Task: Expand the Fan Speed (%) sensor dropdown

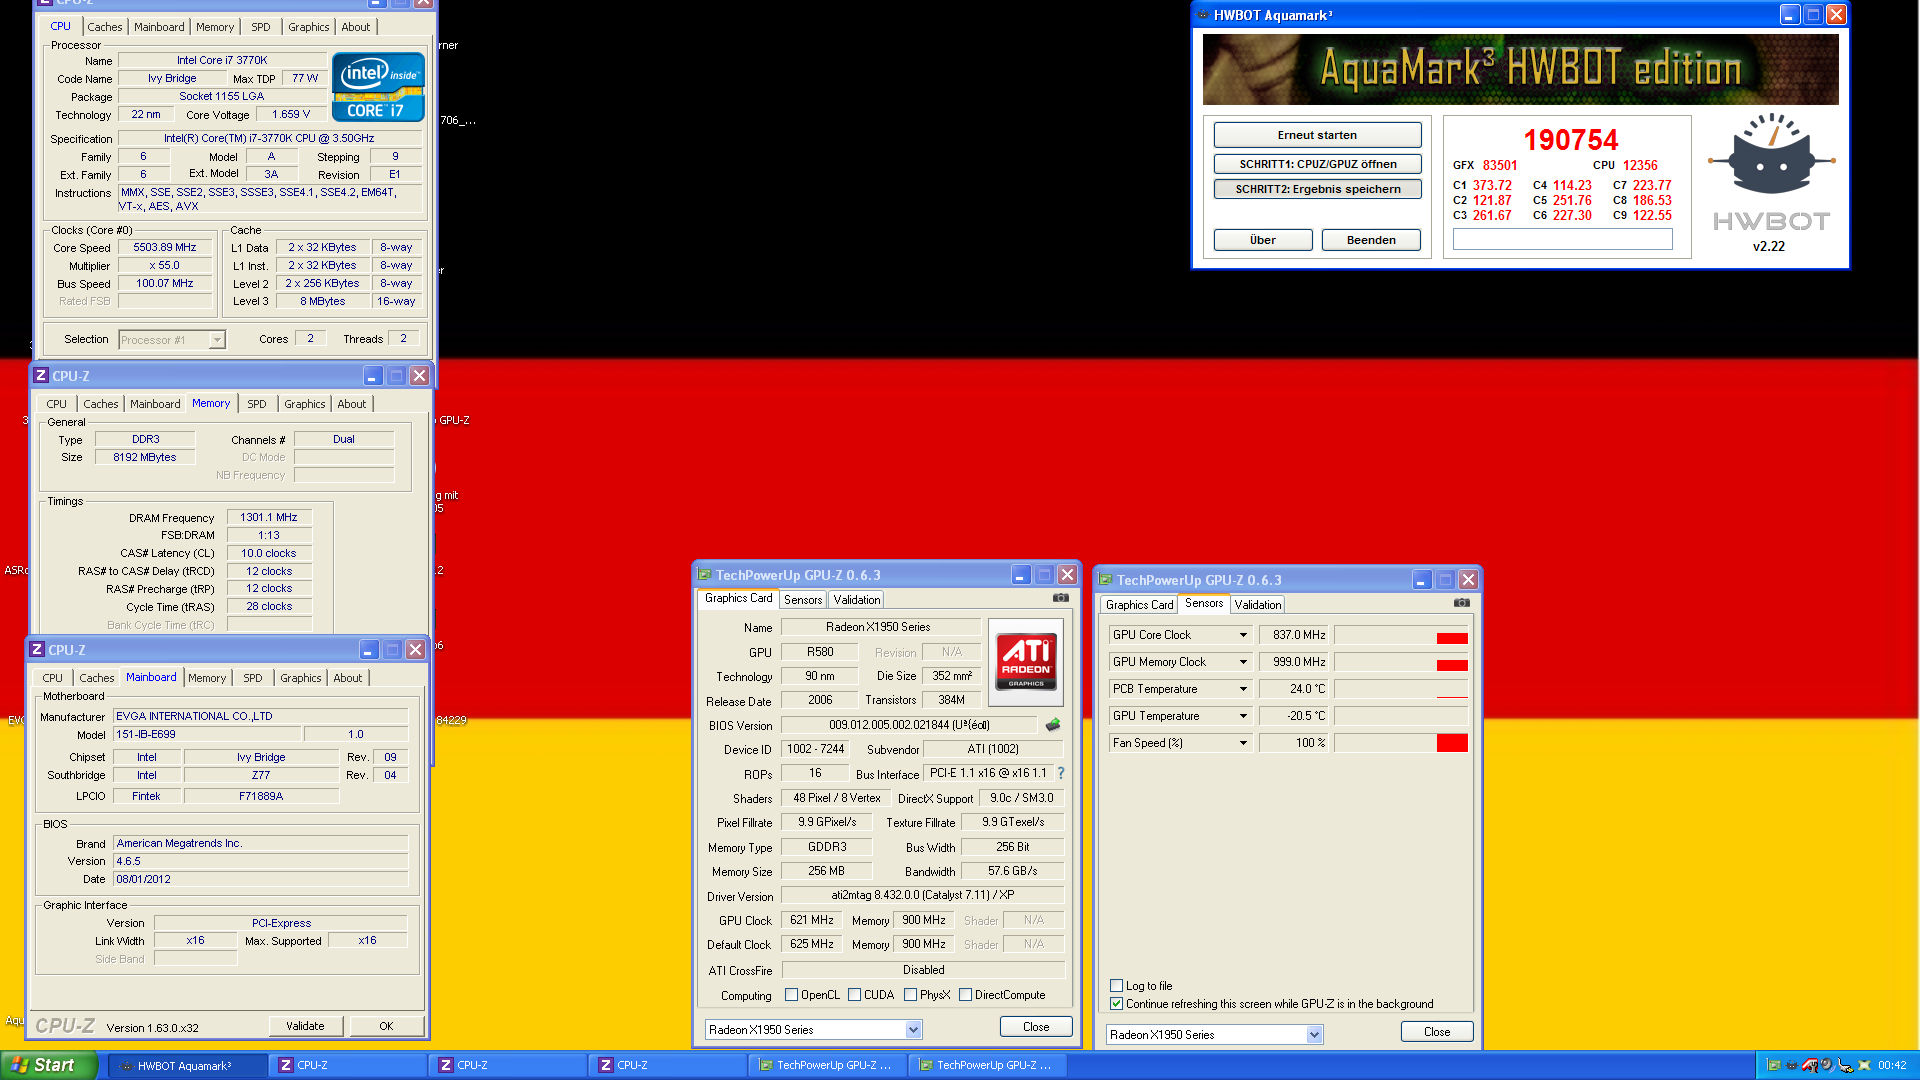Action: [x=1243, y=743]
